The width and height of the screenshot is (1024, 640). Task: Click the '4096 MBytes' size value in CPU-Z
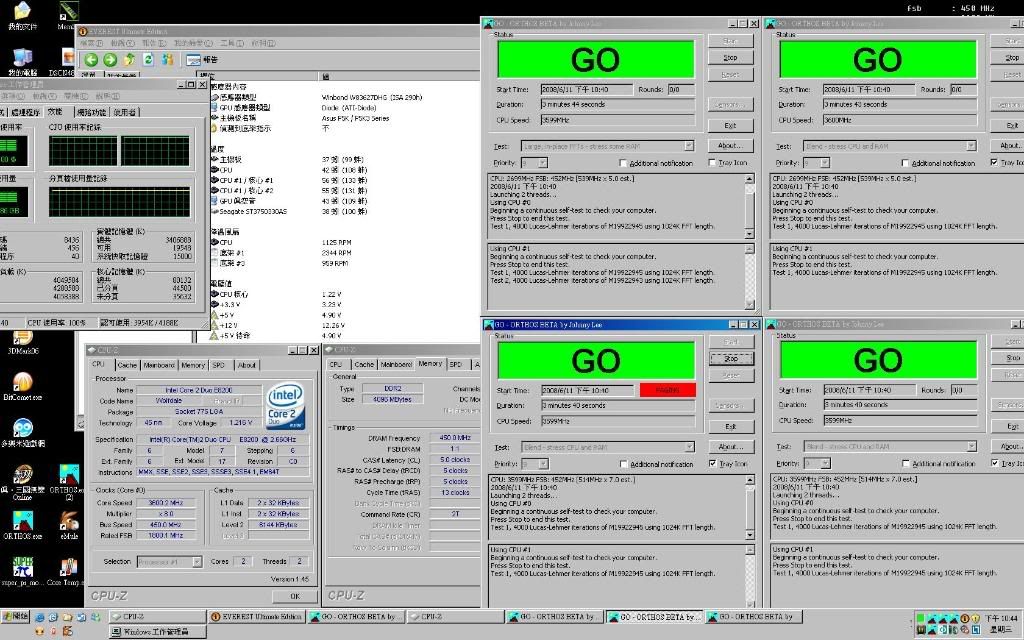pos(392,399)
